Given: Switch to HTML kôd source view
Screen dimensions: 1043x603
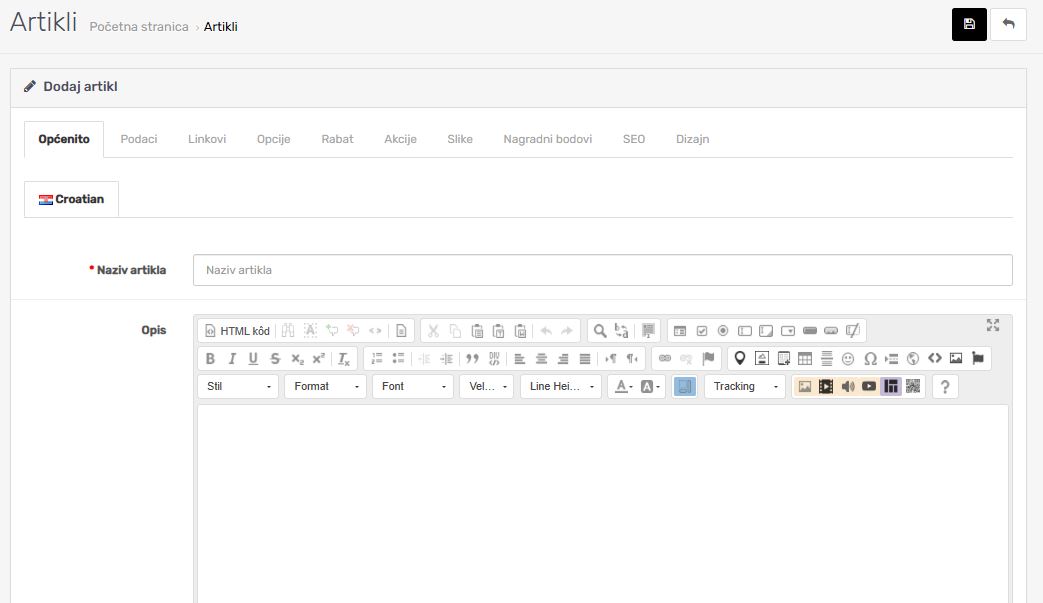Looking at the screenshot, I should (x=237, y=330).
